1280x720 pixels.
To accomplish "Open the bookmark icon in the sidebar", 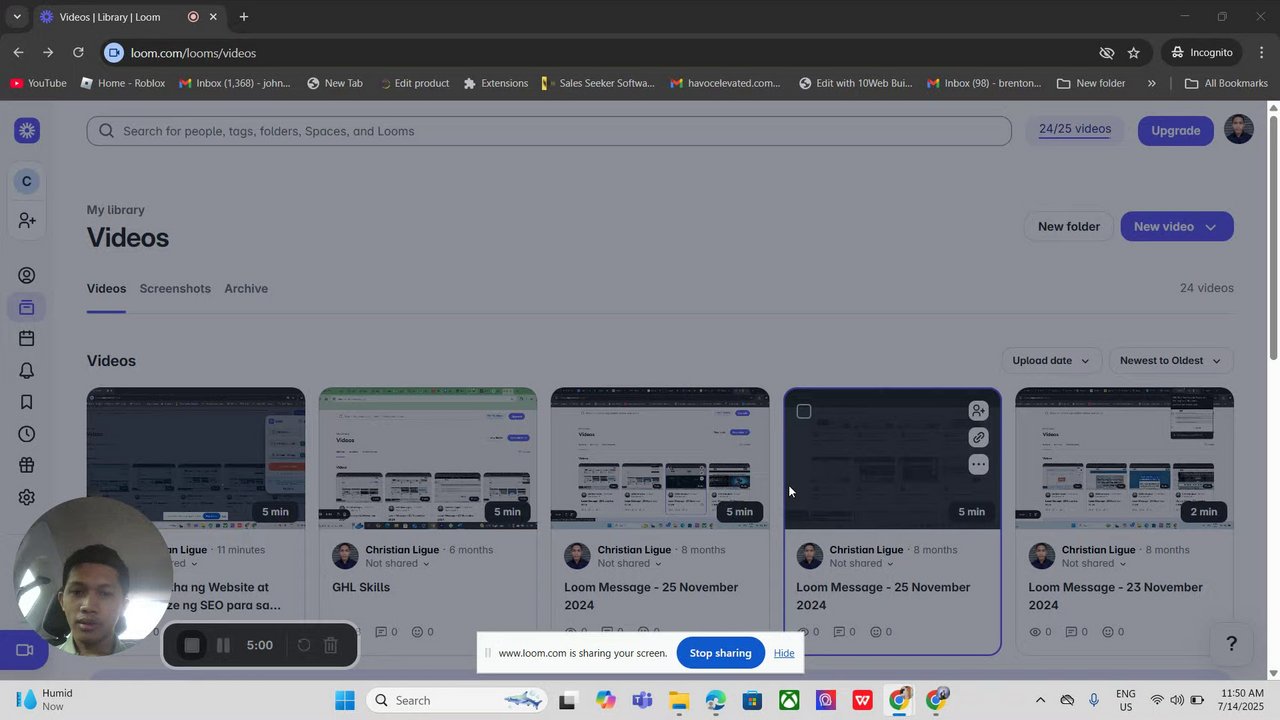I will 27,402.
